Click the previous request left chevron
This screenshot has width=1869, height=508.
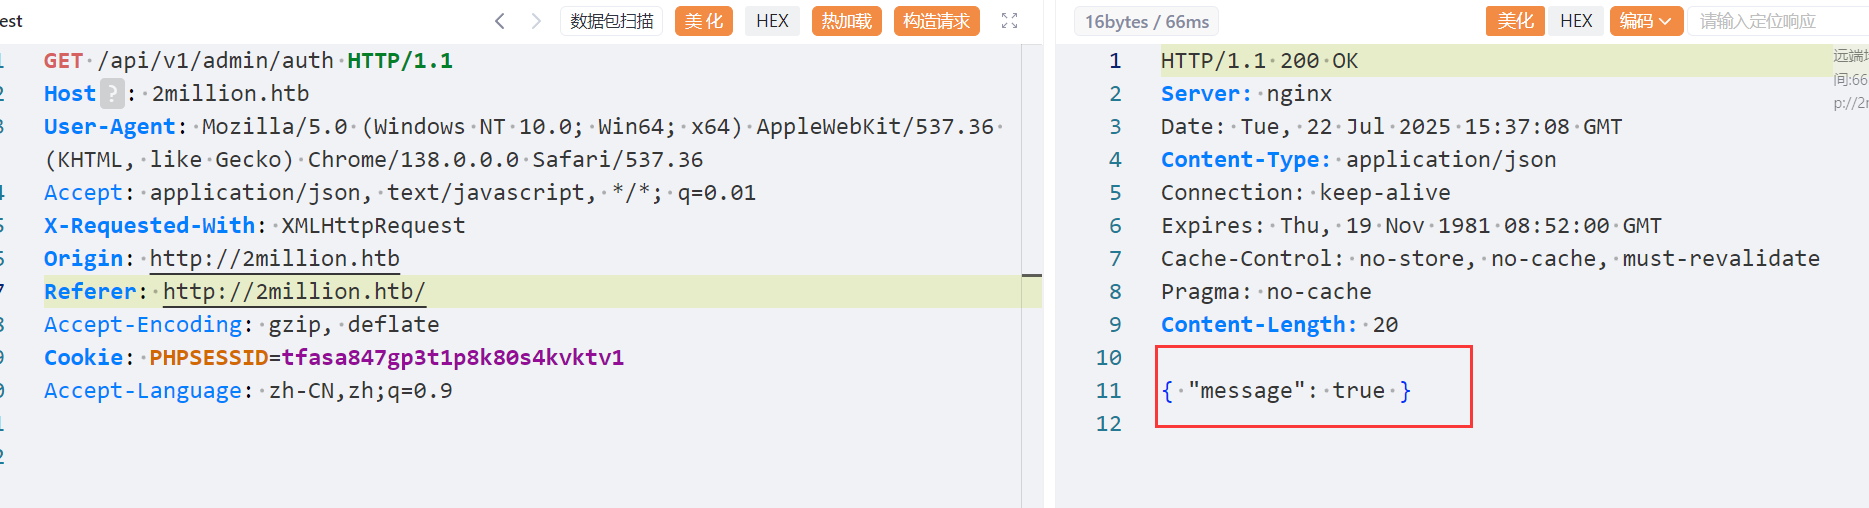[500, 21]
